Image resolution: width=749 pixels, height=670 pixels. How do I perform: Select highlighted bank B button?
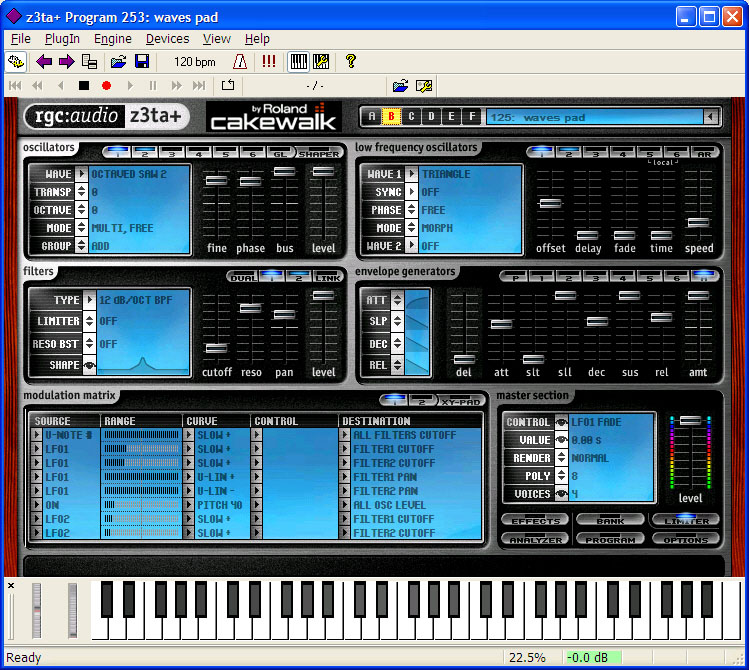tap(391, 116)
